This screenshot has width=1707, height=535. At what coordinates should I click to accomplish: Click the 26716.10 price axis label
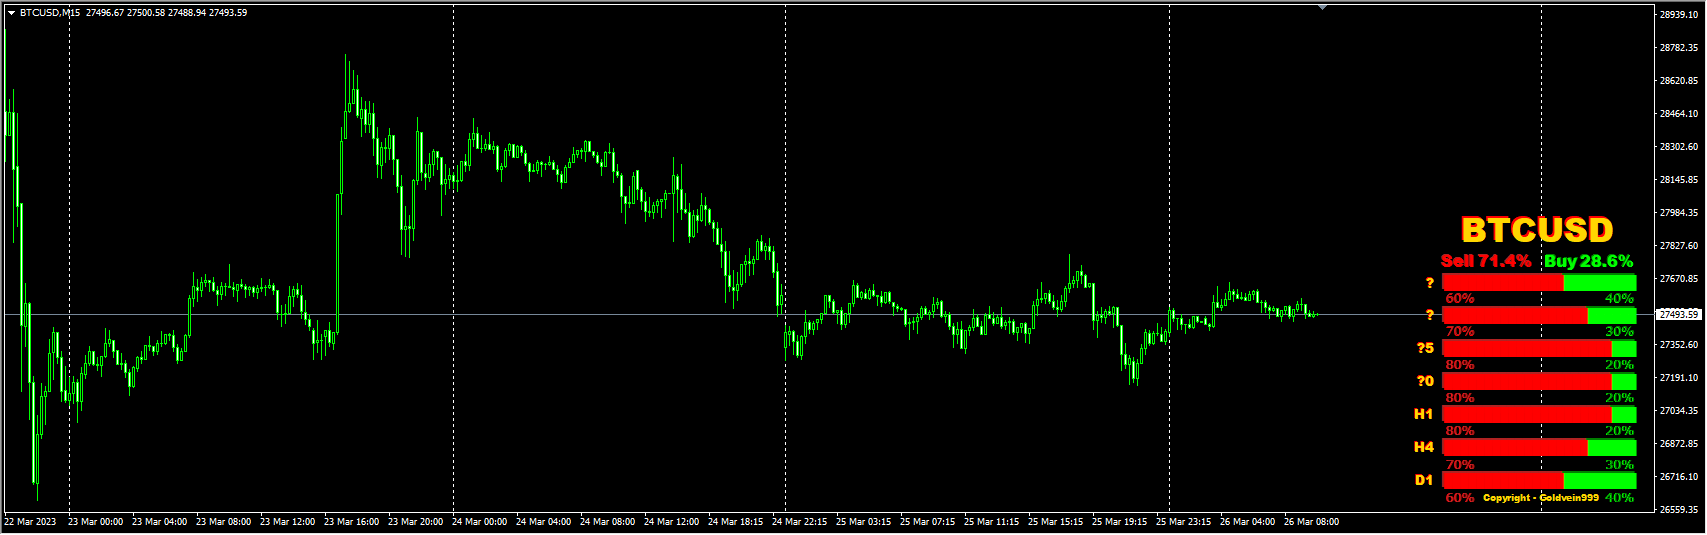coord(1679,477)
